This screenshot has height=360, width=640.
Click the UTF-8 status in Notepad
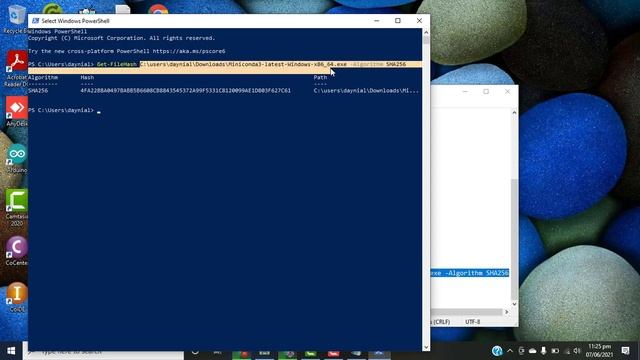click(x=473, y=322)
